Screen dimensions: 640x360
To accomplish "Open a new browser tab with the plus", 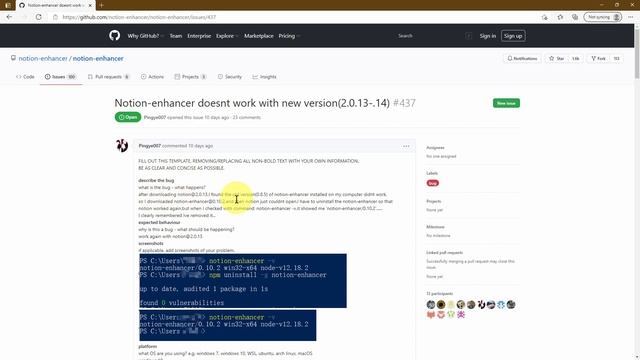I will pyautogui.click(x=102, y=5).
